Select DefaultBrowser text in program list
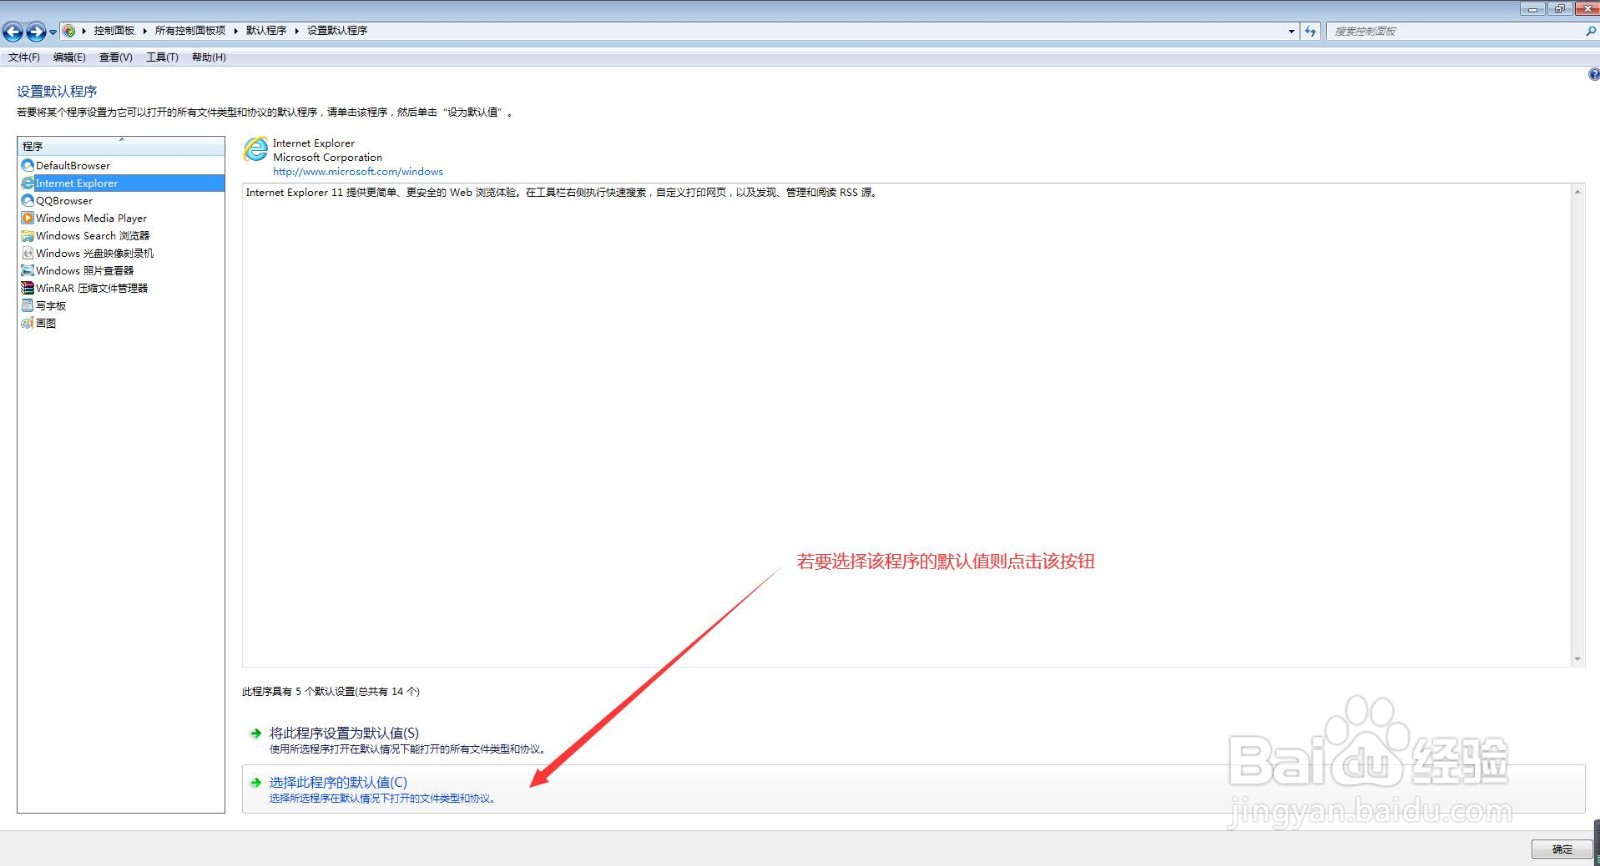This screenshot has height=866, width=1600. click(73, 166)
